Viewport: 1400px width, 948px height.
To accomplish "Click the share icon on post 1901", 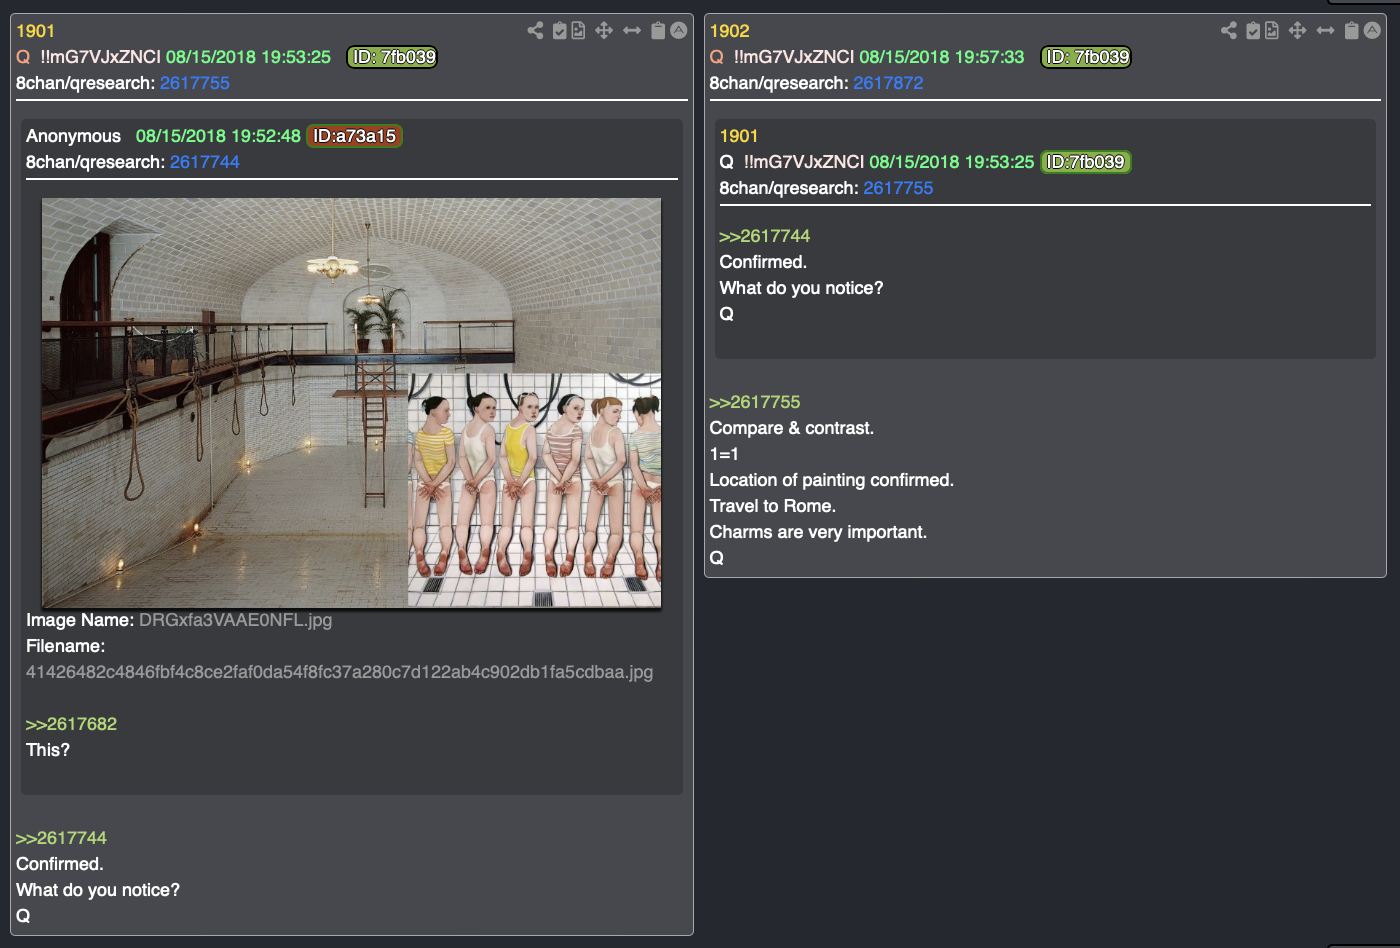I will (535, 31).
